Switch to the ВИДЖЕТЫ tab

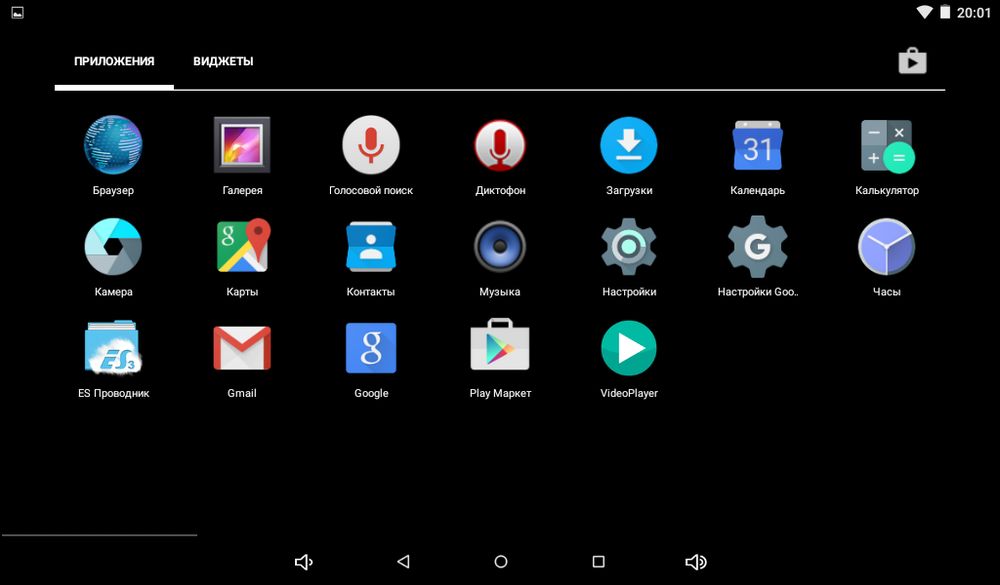tap(223, 61)
